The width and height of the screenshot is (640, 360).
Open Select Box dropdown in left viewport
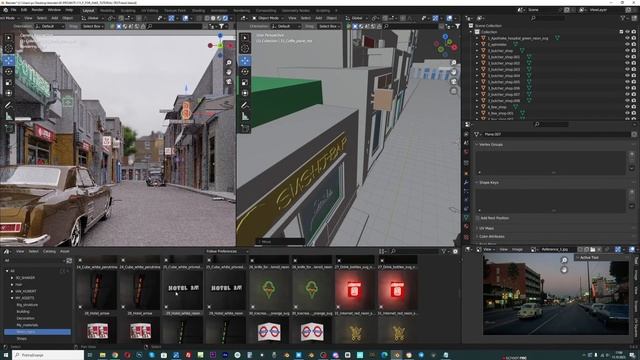click(93, 26)
